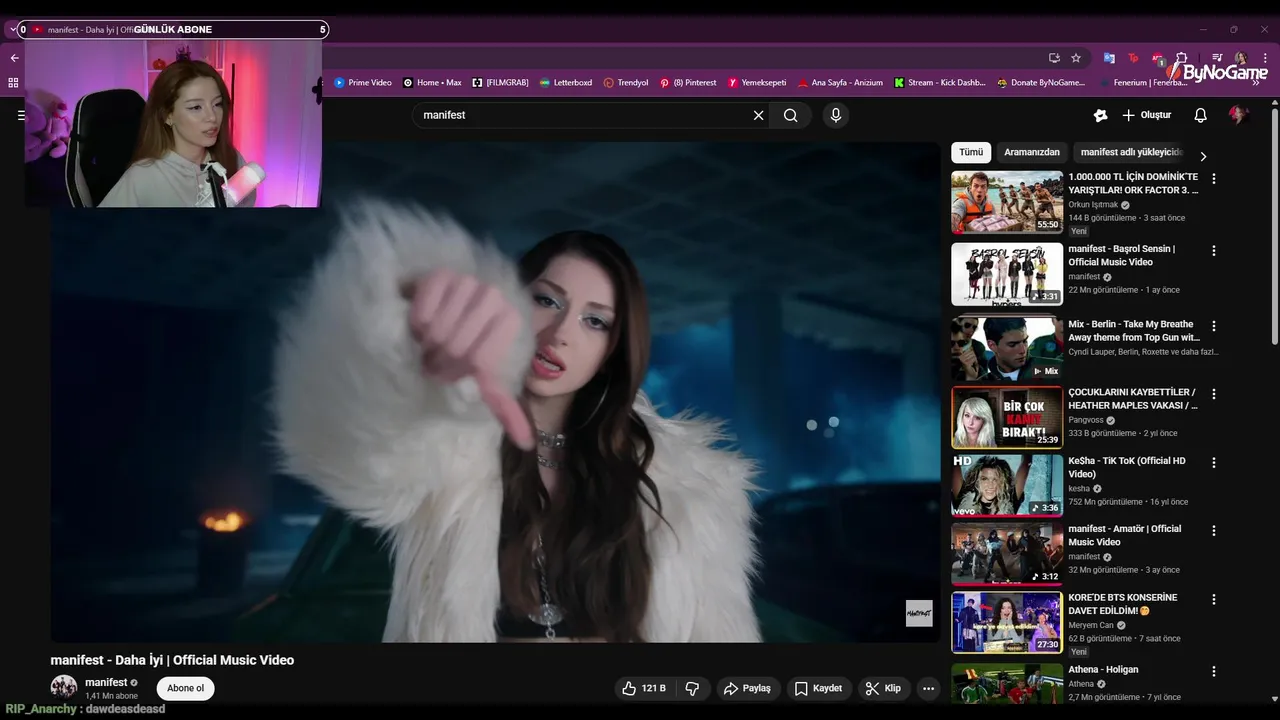Image resolution: width=1280 pixels, height=720 pixels.
Task: Open options menu for Başrol Sensin video
Action: 1214,251
